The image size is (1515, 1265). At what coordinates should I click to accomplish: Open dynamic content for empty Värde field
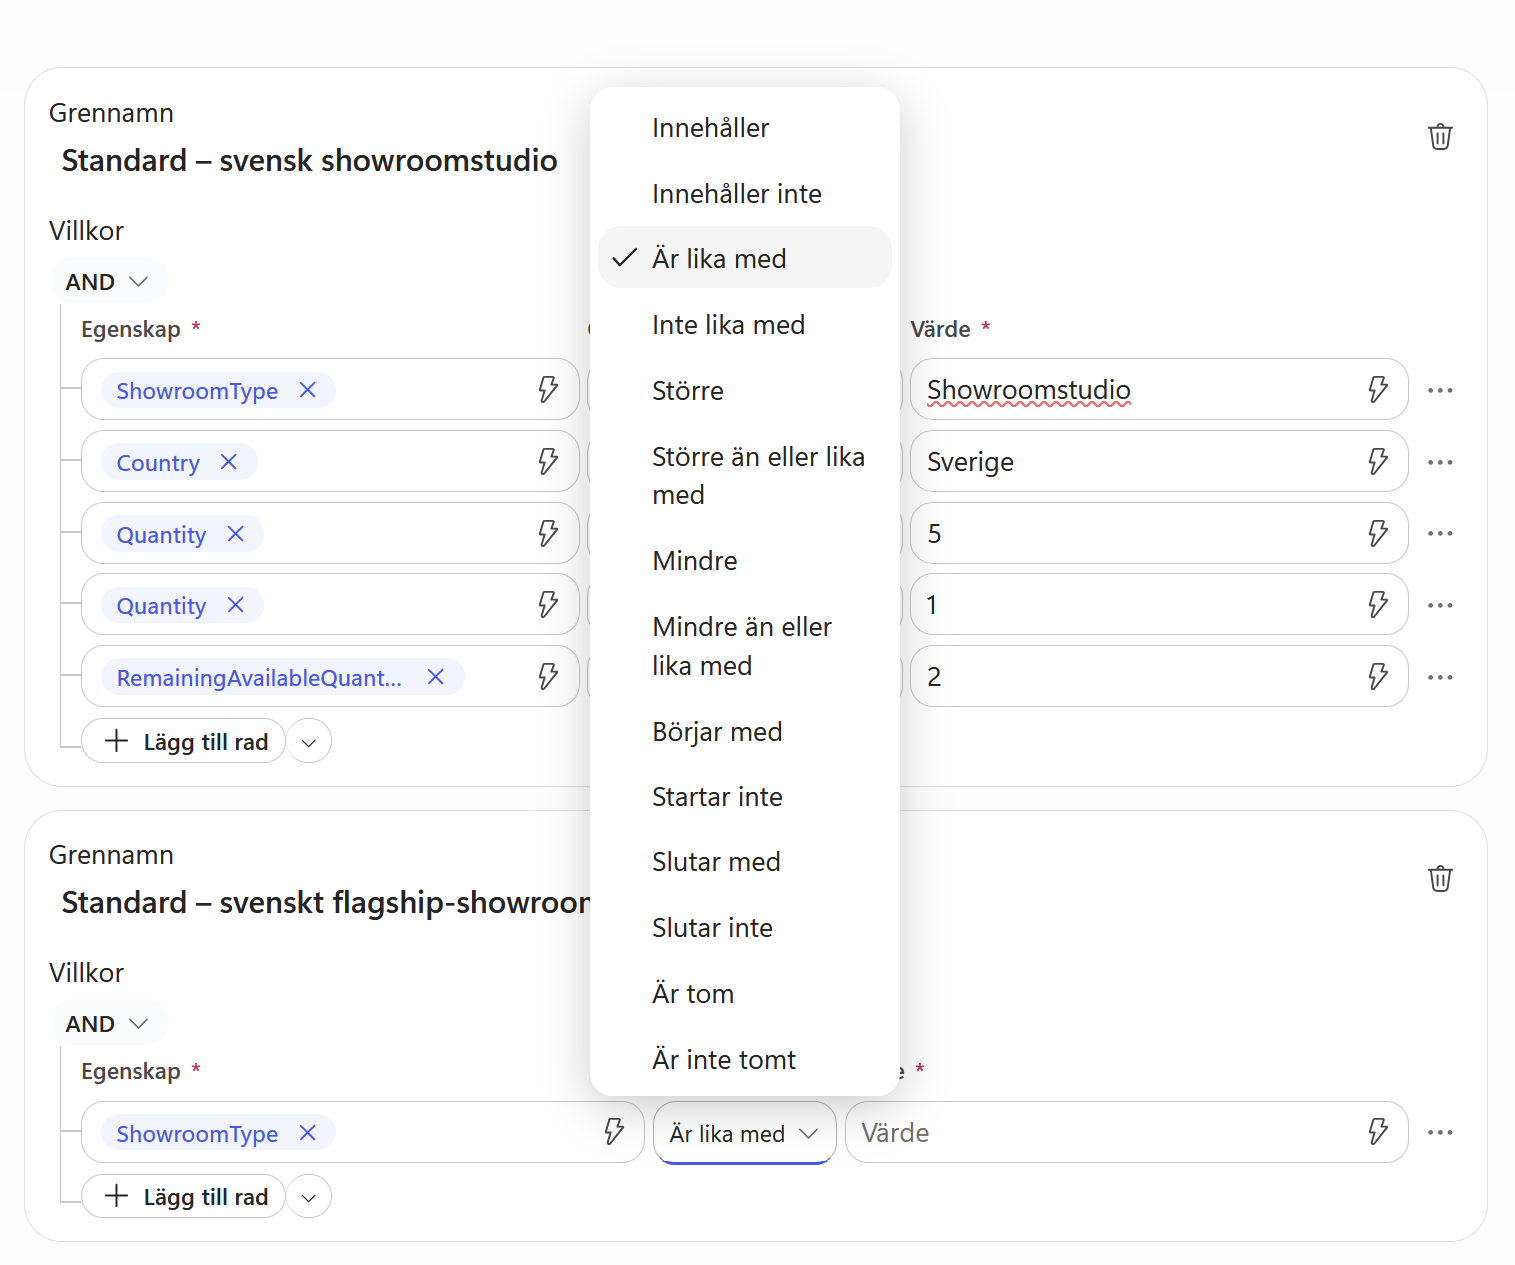1378,1132
